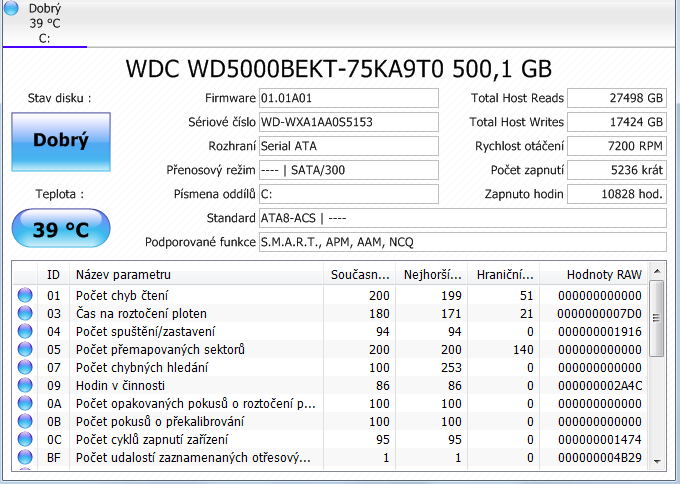Click the 39 °C temperature button
Viewport: 680px width, 484px height.
[61, 229]
